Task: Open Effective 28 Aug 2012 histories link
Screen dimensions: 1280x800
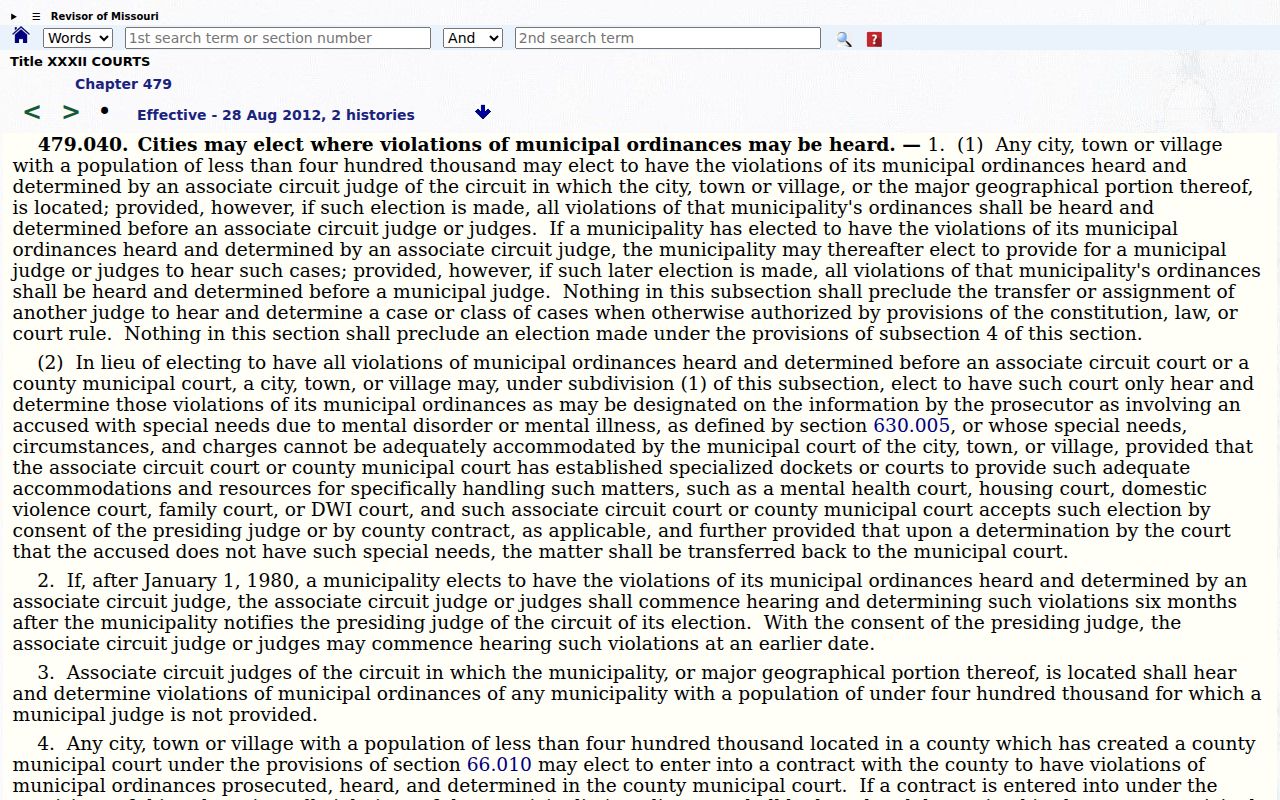Action: (276, 115)
